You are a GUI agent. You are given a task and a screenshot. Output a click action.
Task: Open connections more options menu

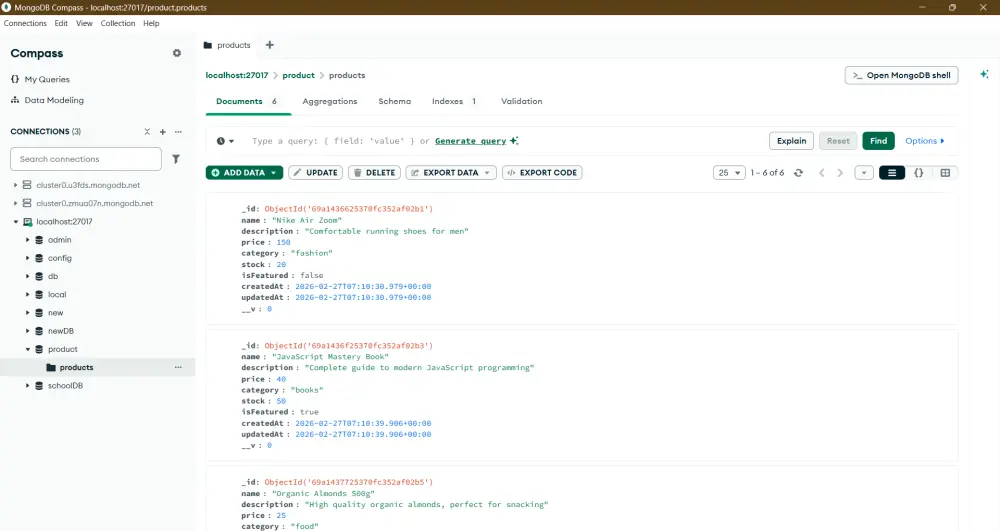click(179, 131)
